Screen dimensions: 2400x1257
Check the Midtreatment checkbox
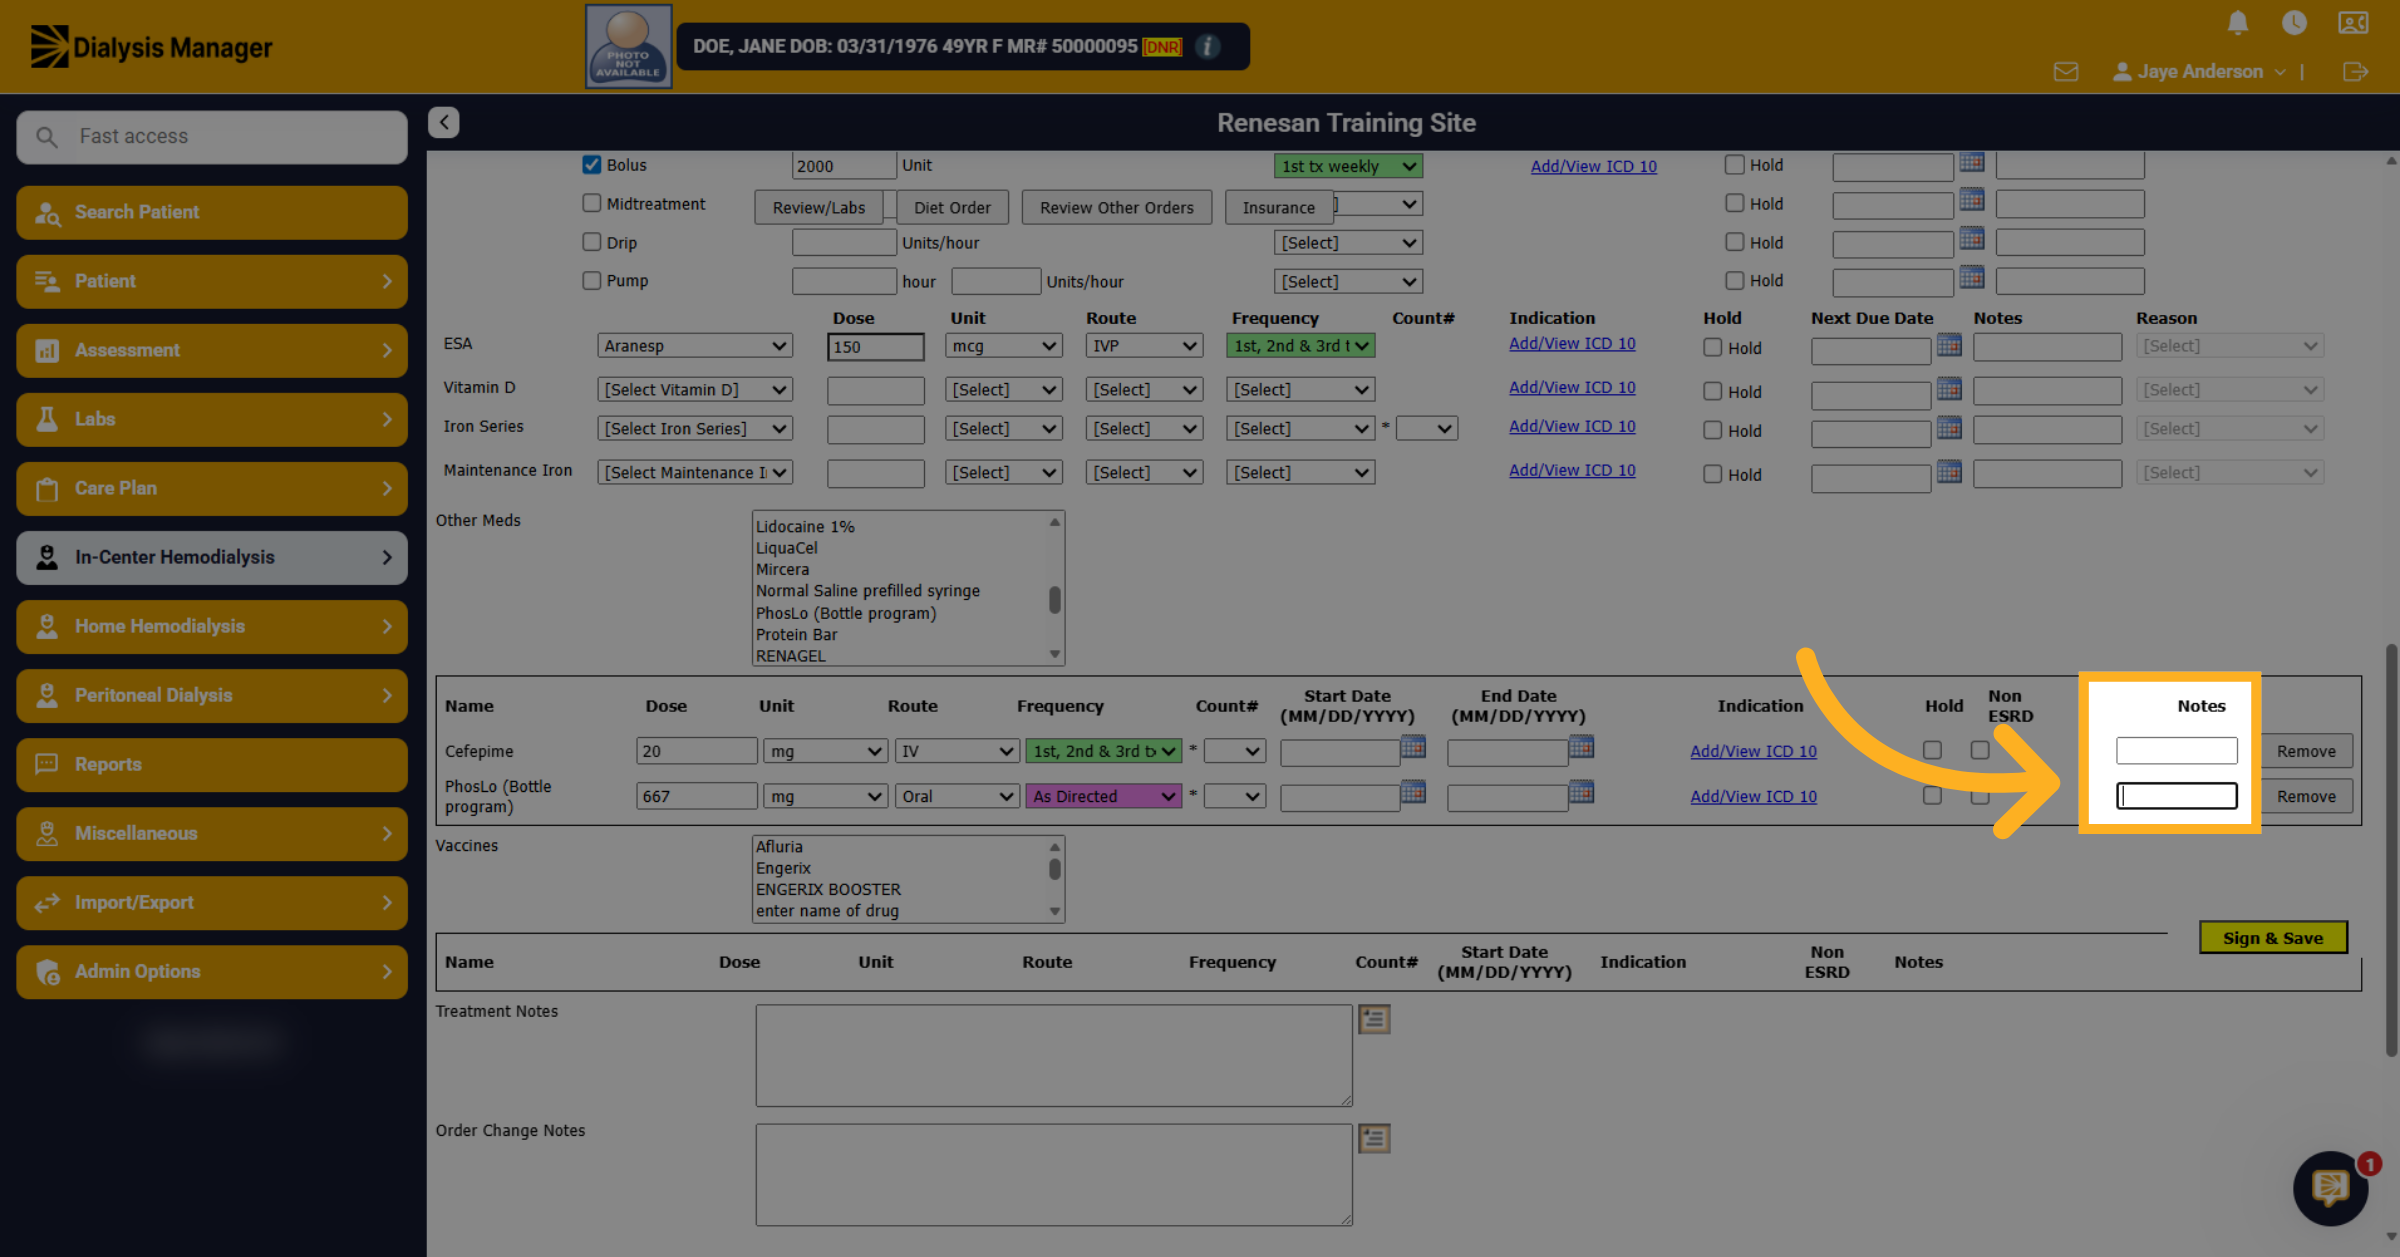click(592, 203)
